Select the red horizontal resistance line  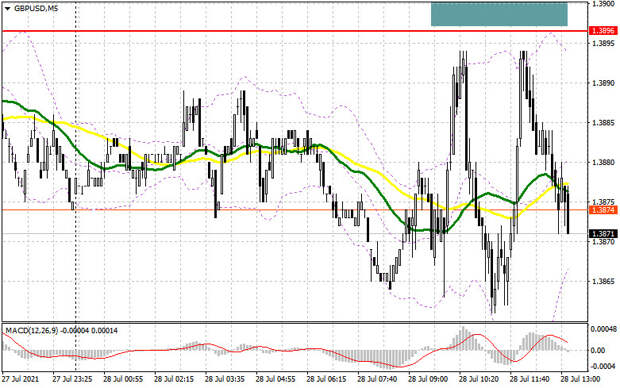pyautogui.click(x=295, y=30)
